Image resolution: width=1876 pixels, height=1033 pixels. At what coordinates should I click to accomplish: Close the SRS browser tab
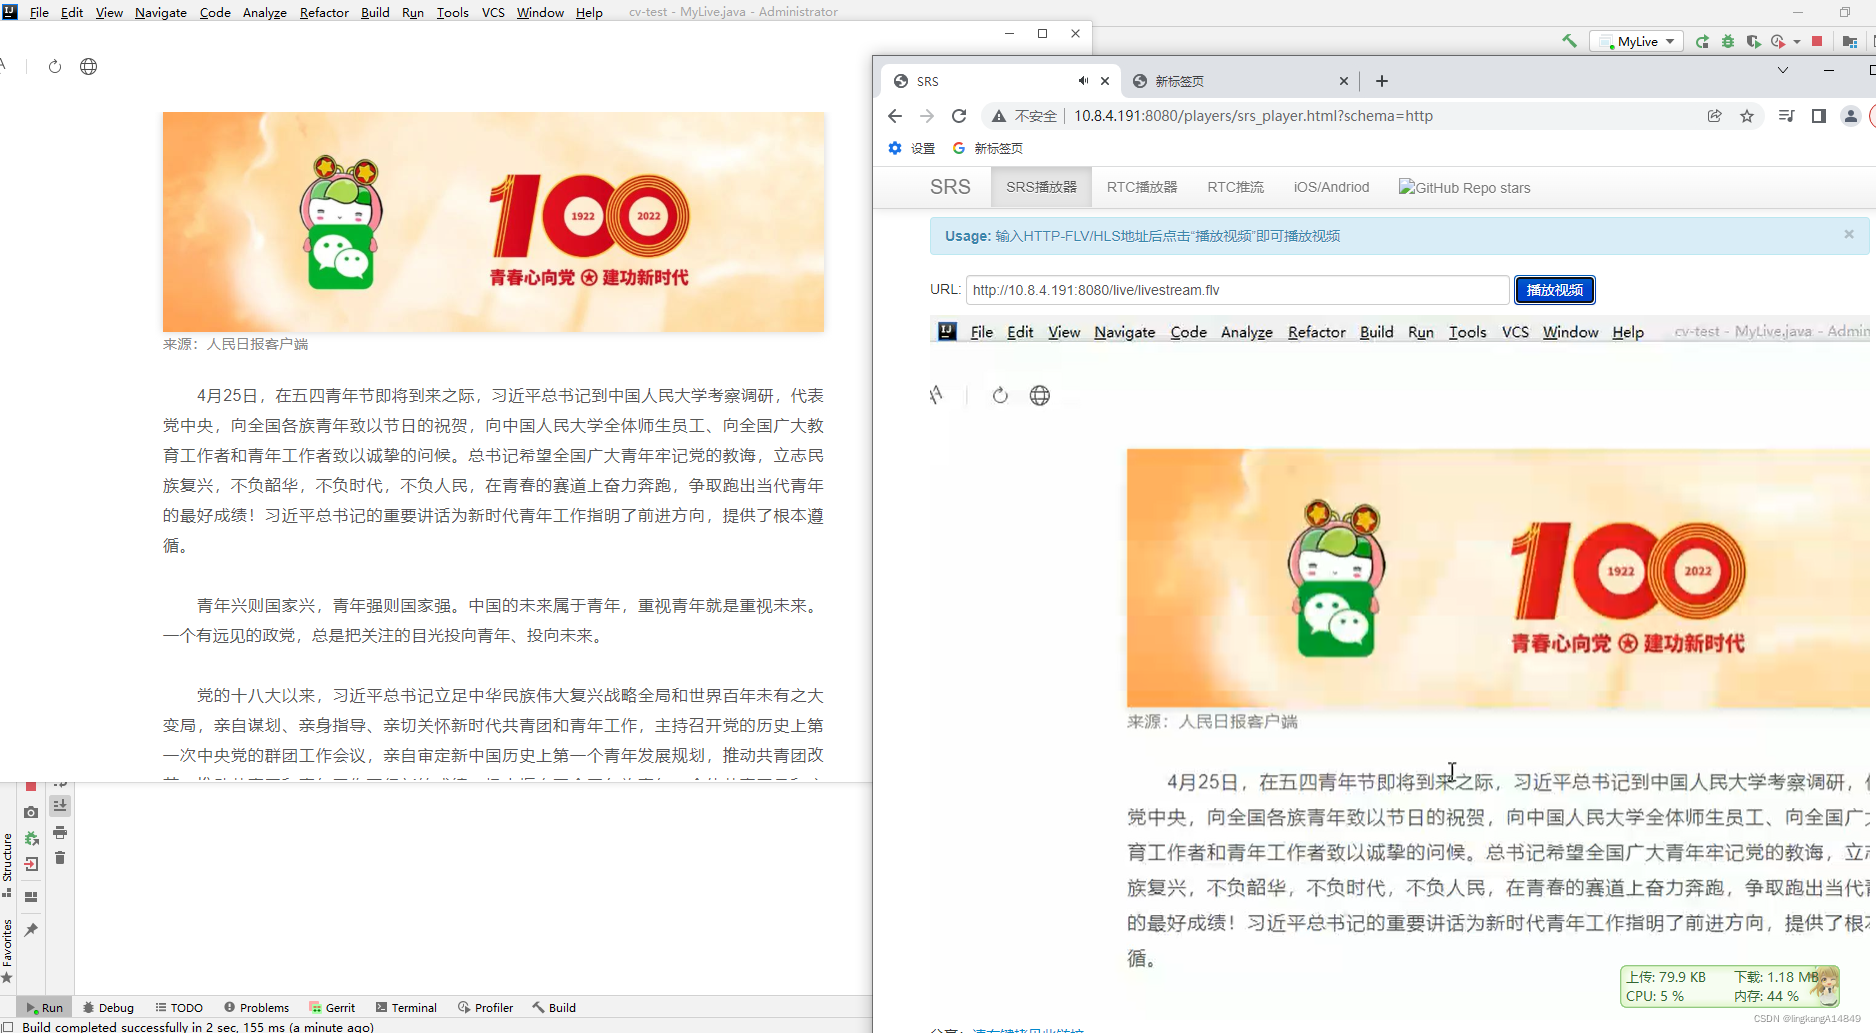click(x=1105, y=81)
